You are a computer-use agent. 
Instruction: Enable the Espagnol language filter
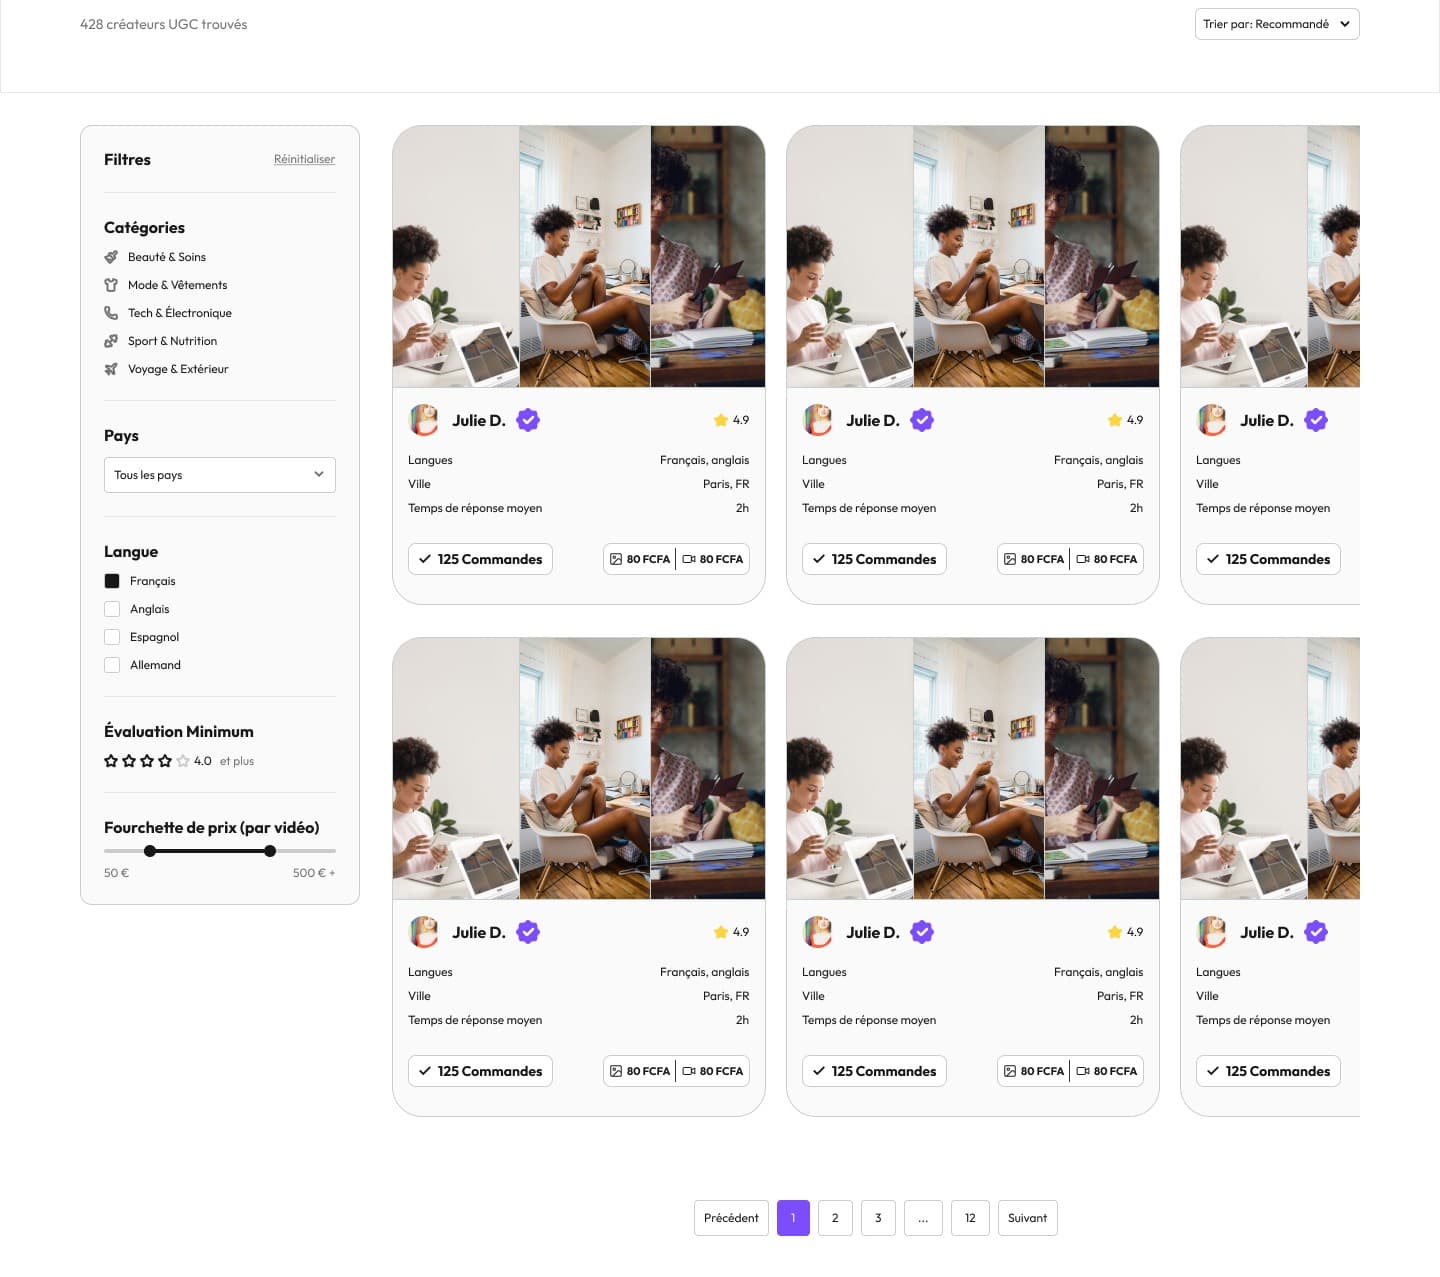pyautogui.click(x=112, y=637)
